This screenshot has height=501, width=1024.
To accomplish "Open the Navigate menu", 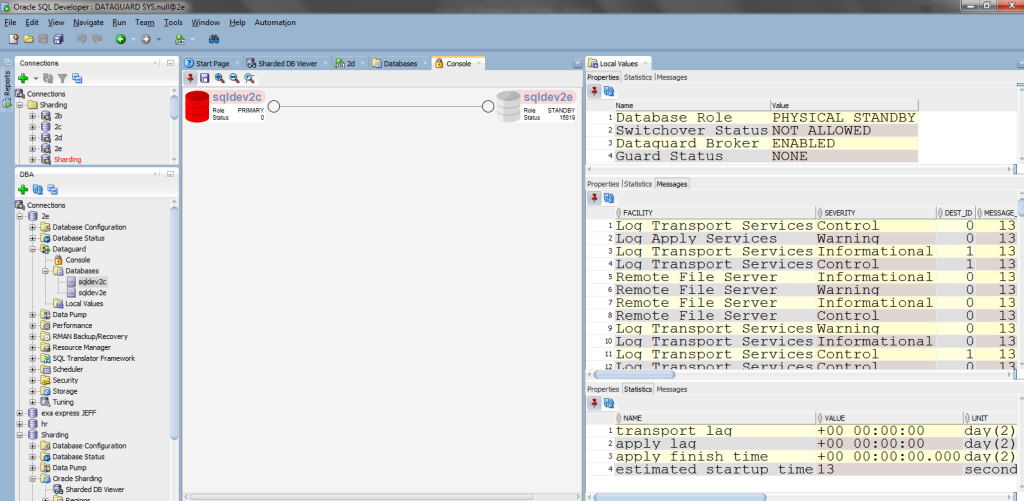I will pos(88,22).
